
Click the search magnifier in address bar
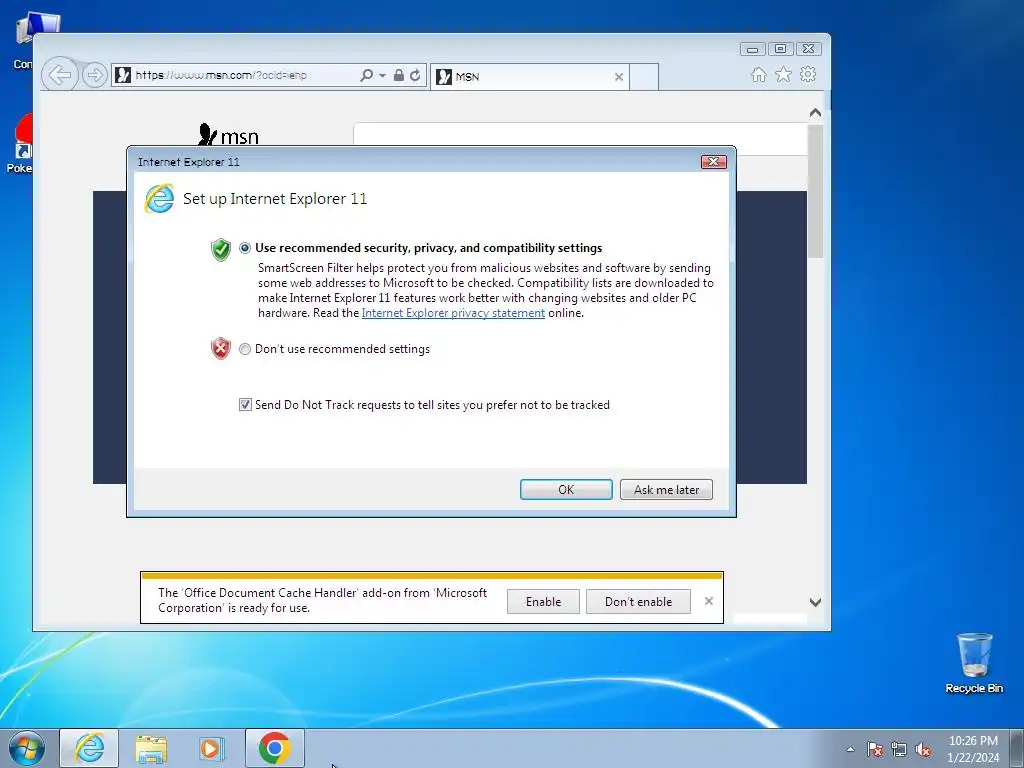pyautogui.click(x=366, y=75)
